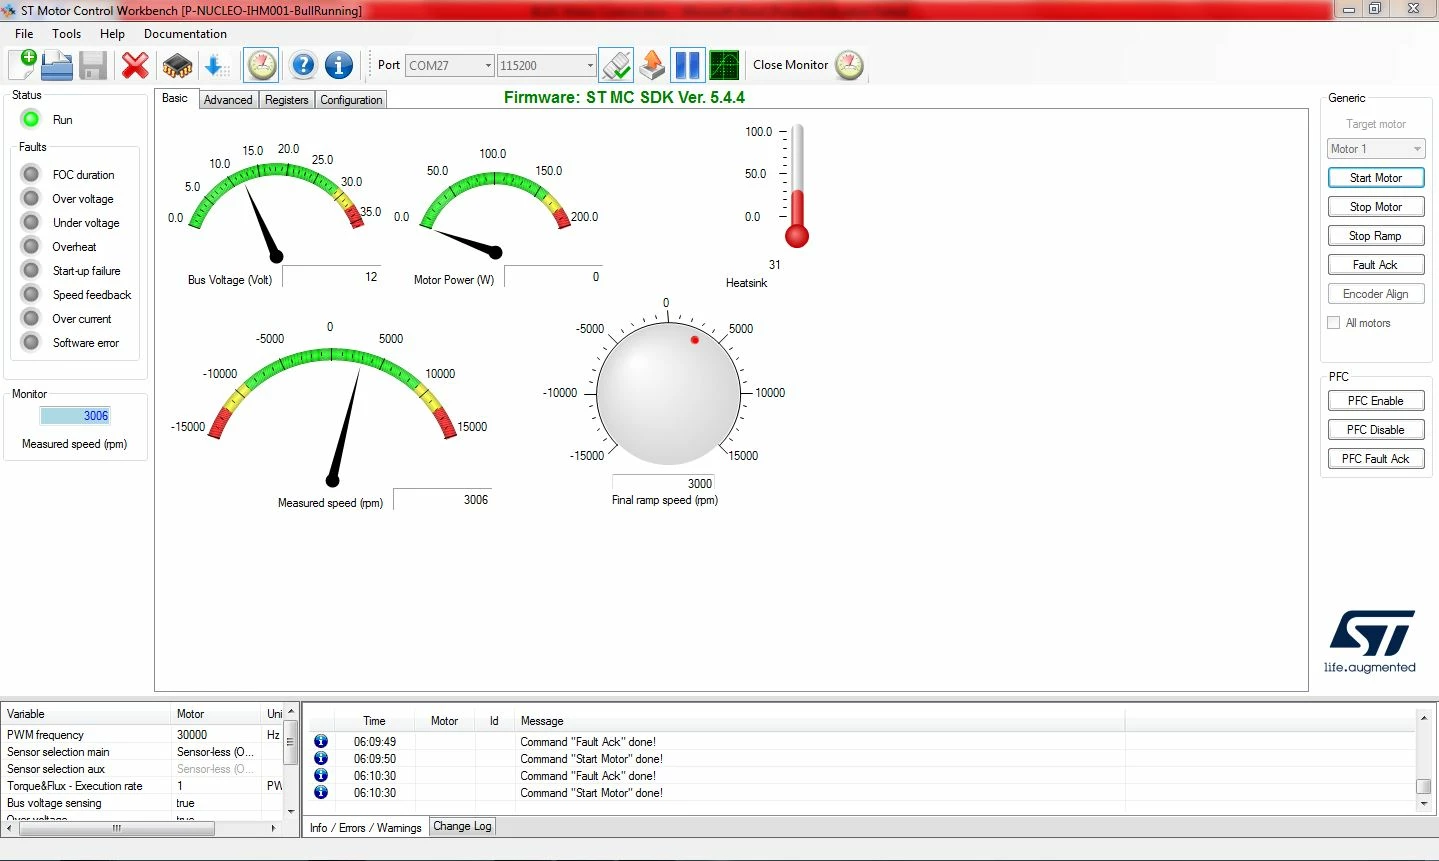1439x861 pixels.
Task: Show the about info icon
Action: click(x=339, y=65)
